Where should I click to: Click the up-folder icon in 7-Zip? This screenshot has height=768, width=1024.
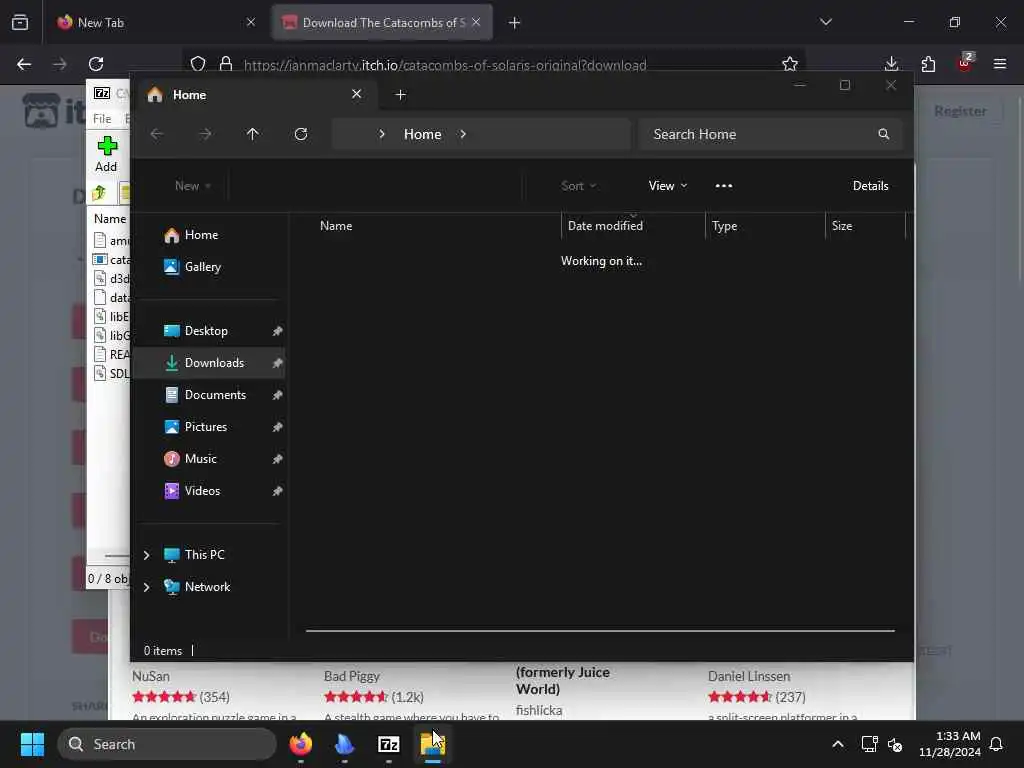click(99, 193)
